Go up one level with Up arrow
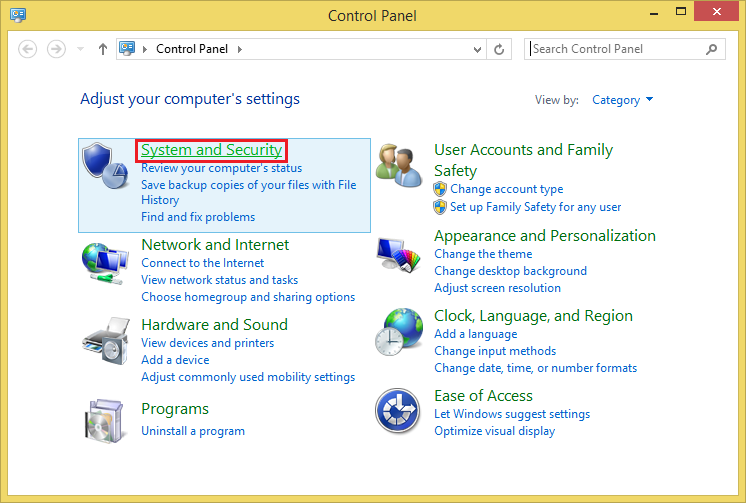This screenshot has width=746, height=503. 103,49
